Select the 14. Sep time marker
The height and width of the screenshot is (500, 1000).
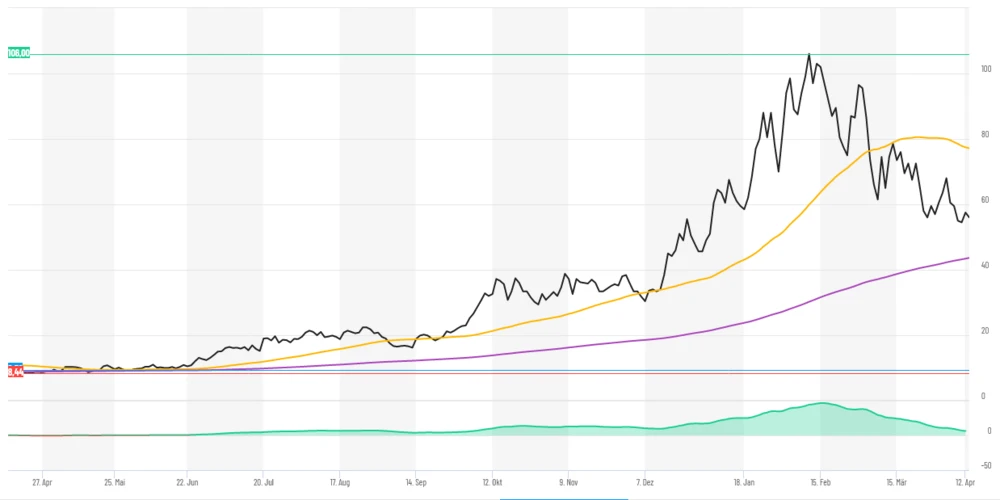click(415, 480)
